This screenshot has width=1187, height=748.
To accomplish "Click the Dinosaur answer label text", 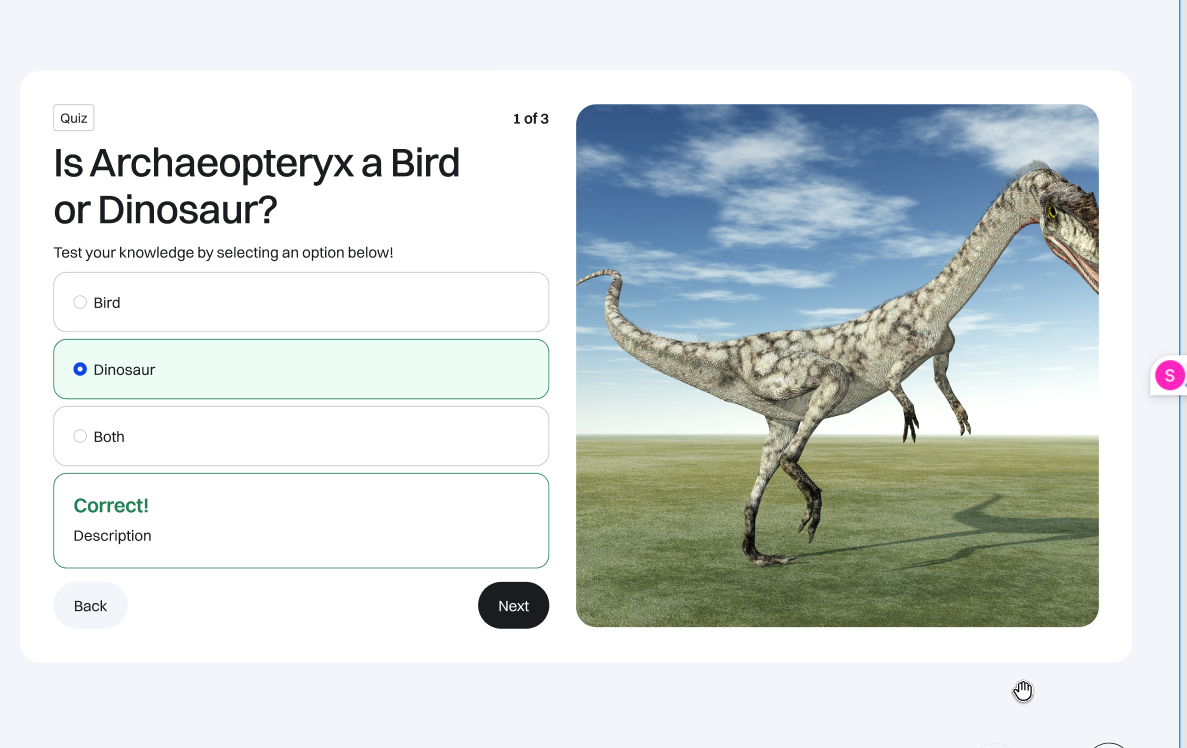I will (x=124, y=370).
